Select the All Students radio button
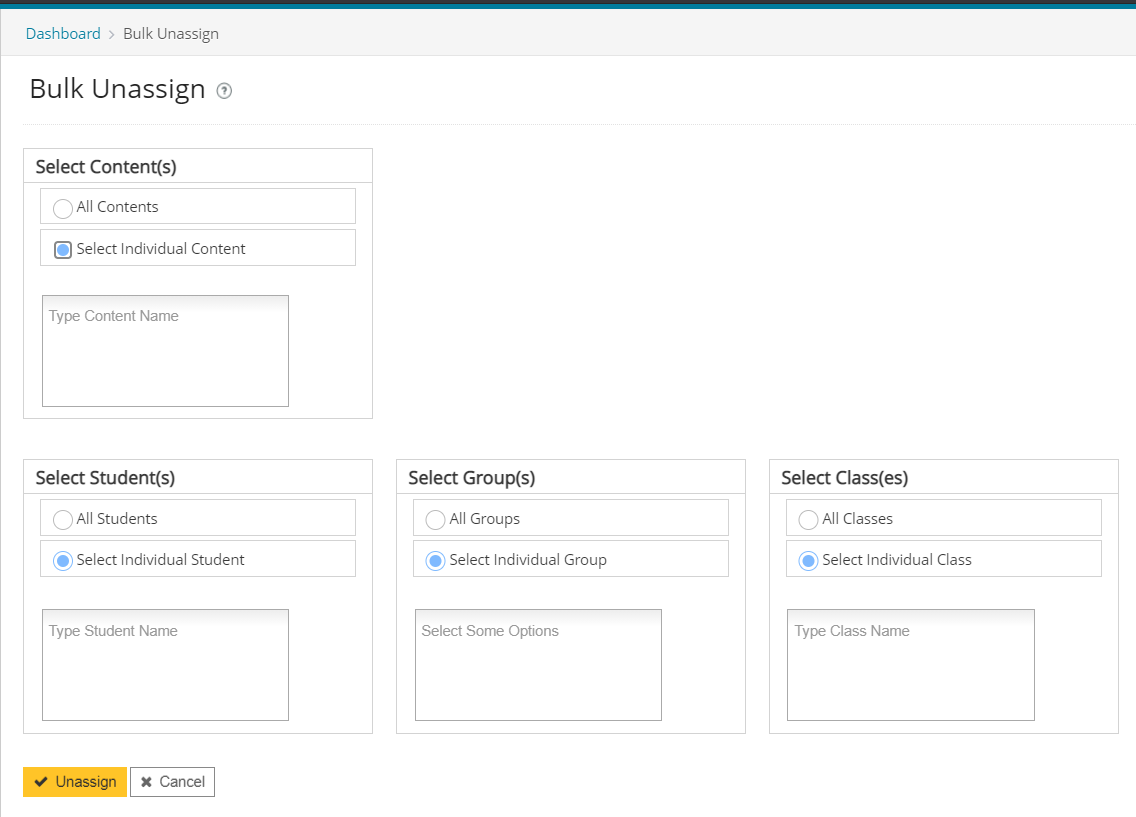This screenshot has width=1136, height=817. 62,518
